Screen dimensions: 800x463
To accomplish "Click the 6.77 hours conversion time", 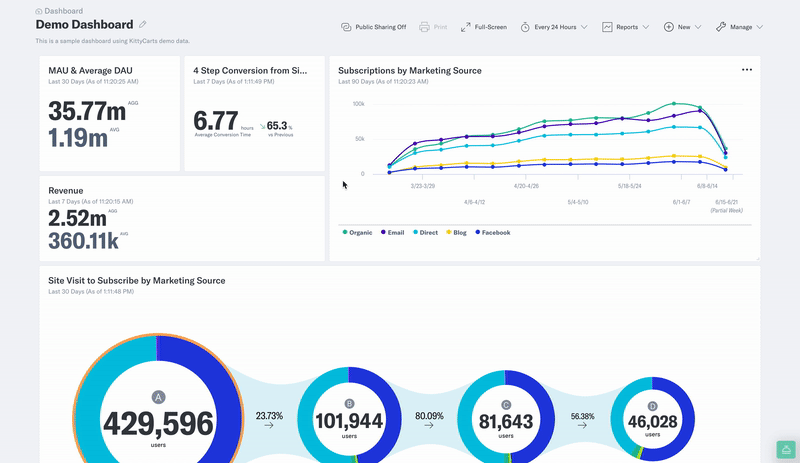I will tap(215, 121).
